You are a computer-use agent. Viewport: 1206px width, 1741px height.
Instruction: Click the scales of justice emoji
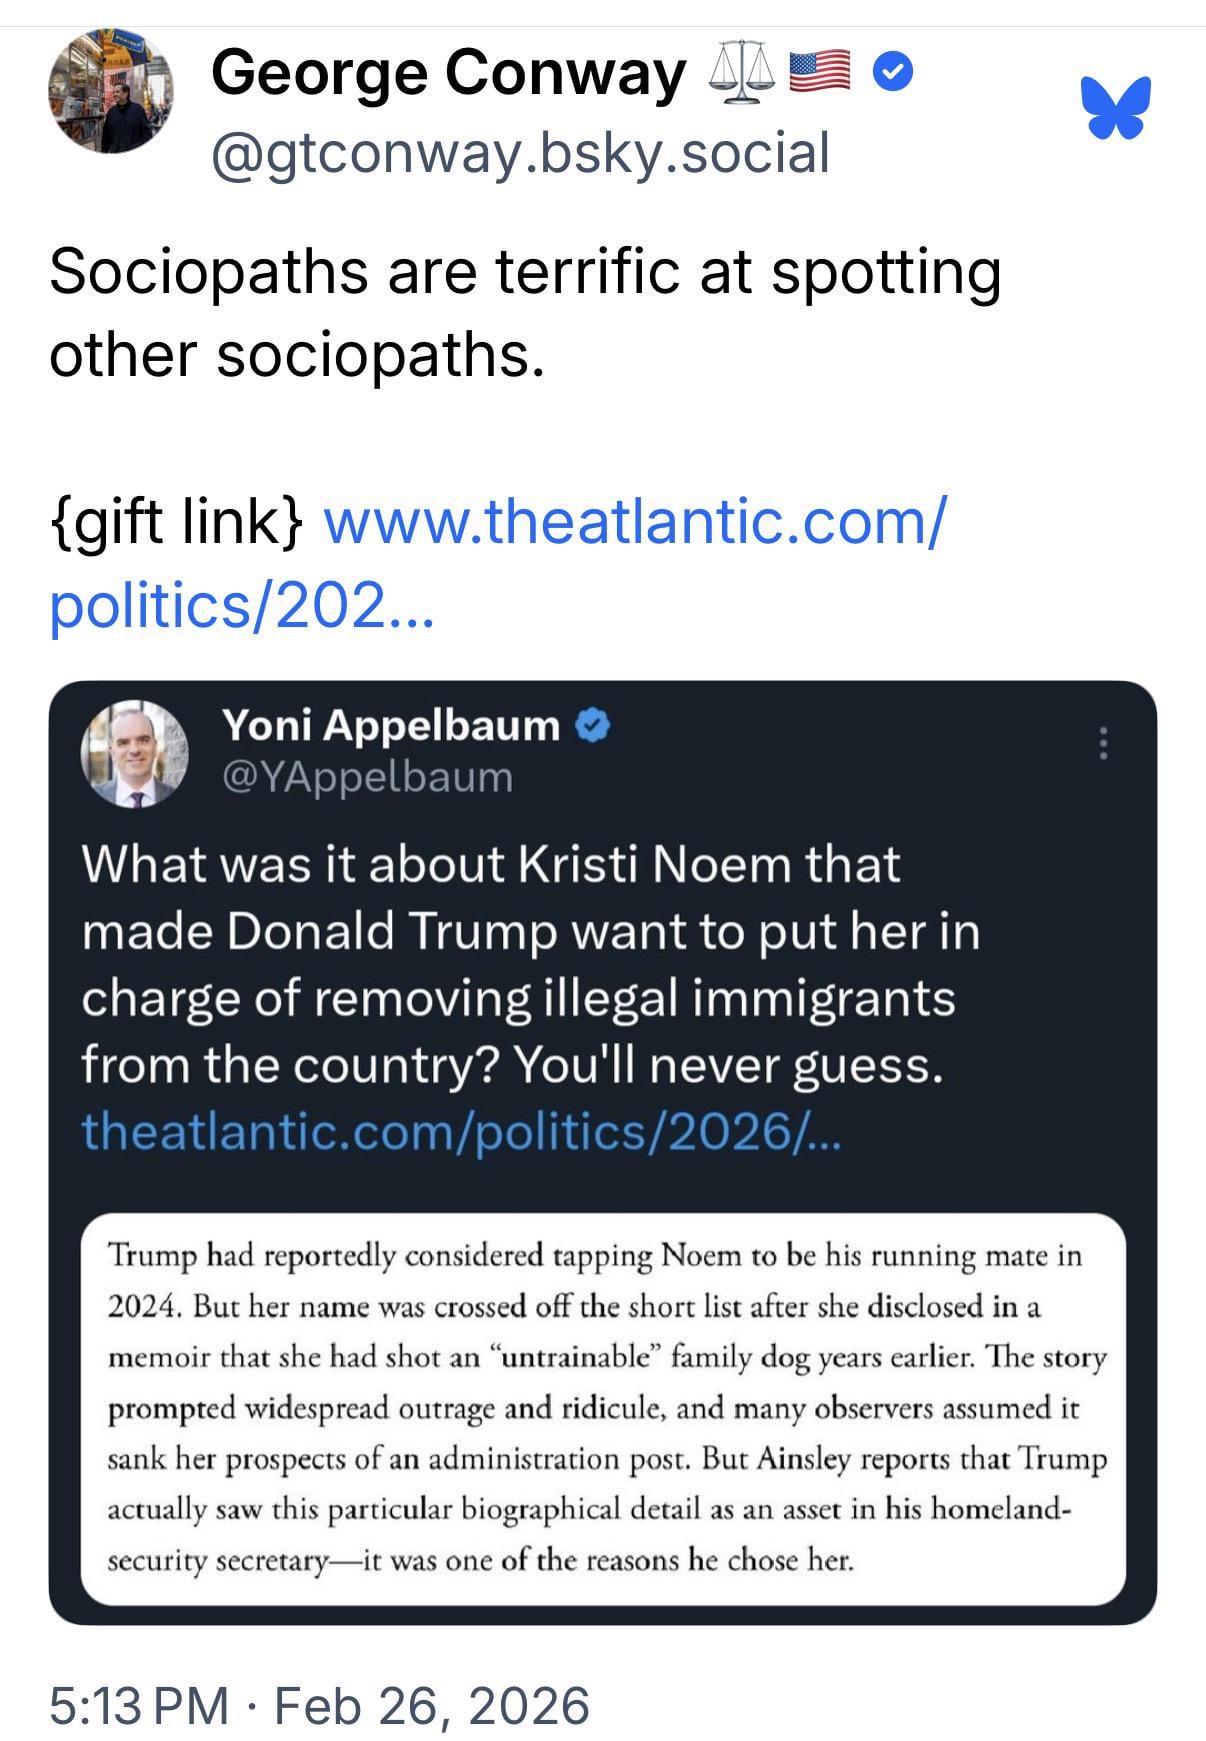tap(741, 73)
